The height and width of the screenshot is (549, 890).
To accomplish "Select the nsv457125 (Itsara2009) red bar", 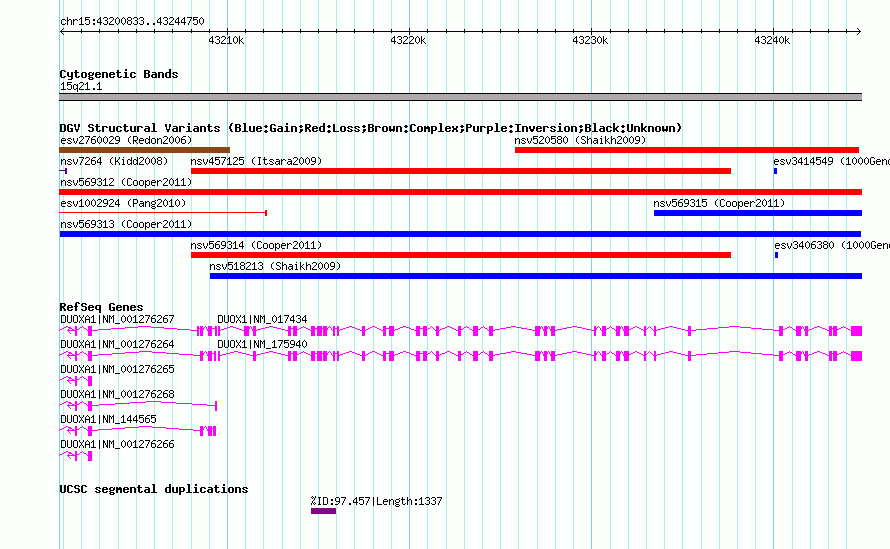I will click(x=461, y=171).
